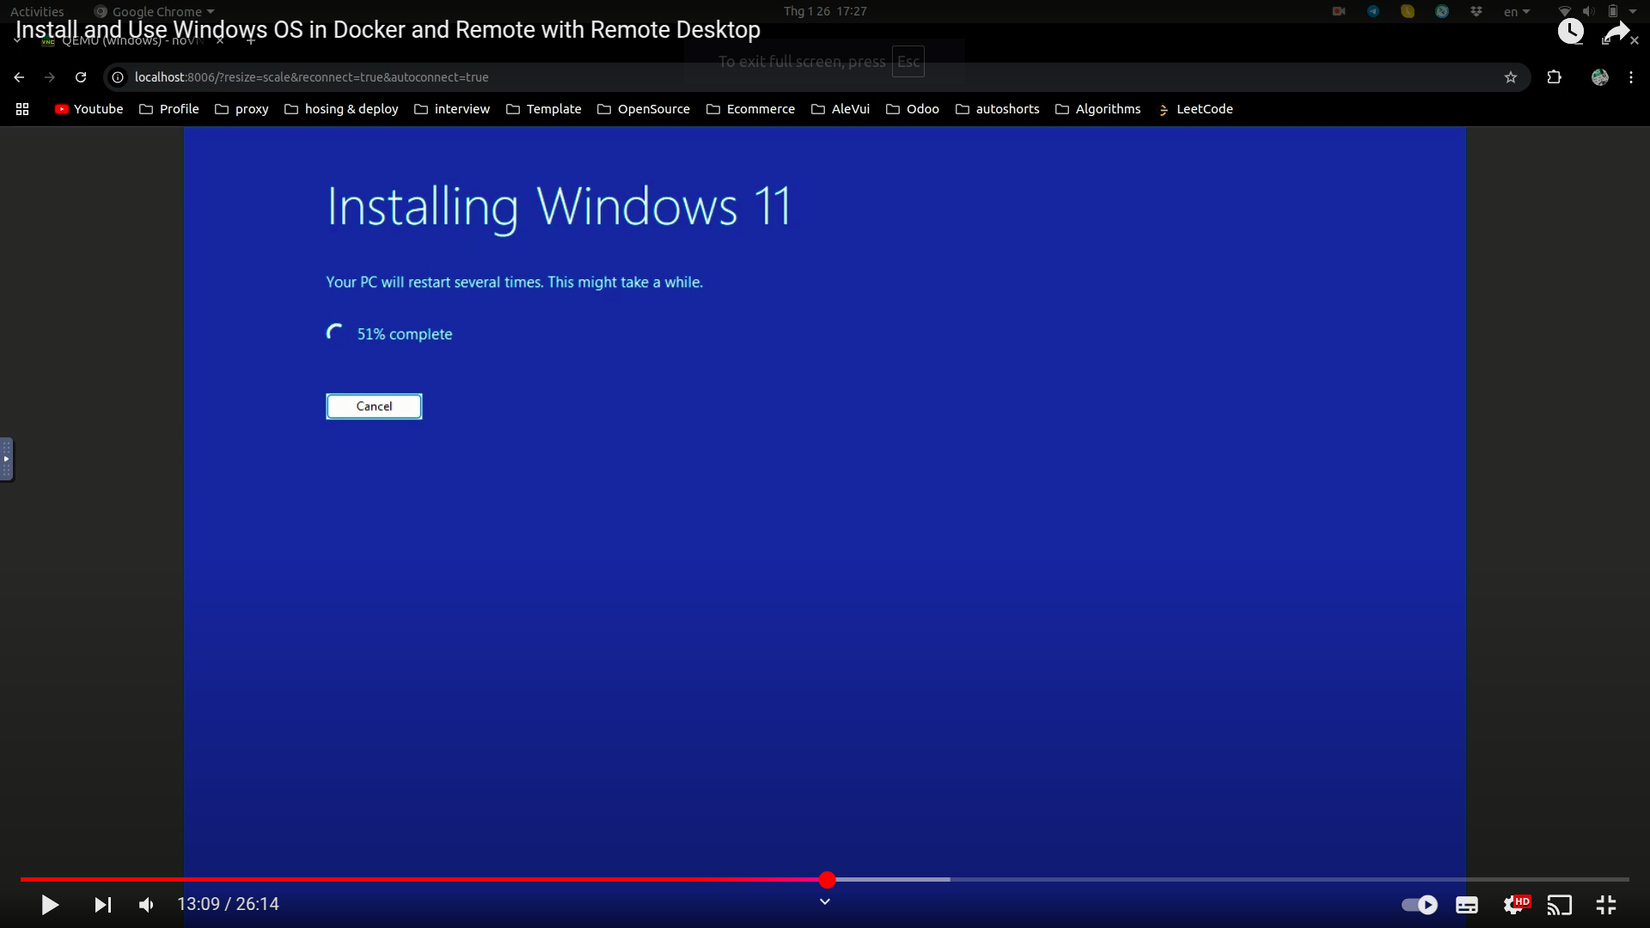
Task: Exit fullscreen via the shrink icon
Action: (x=1606, y=904)
